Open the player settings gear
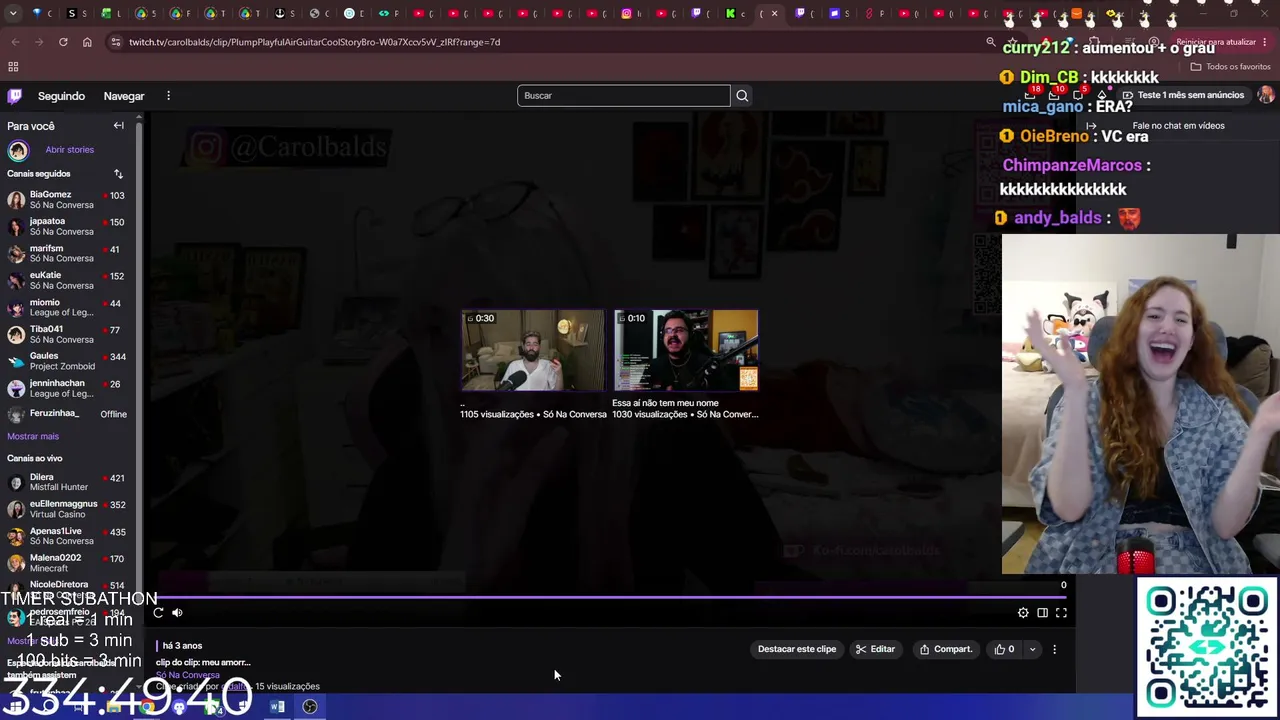Screen dimensions: 1280x720 pyautogui.click(x=1023, y=613)
